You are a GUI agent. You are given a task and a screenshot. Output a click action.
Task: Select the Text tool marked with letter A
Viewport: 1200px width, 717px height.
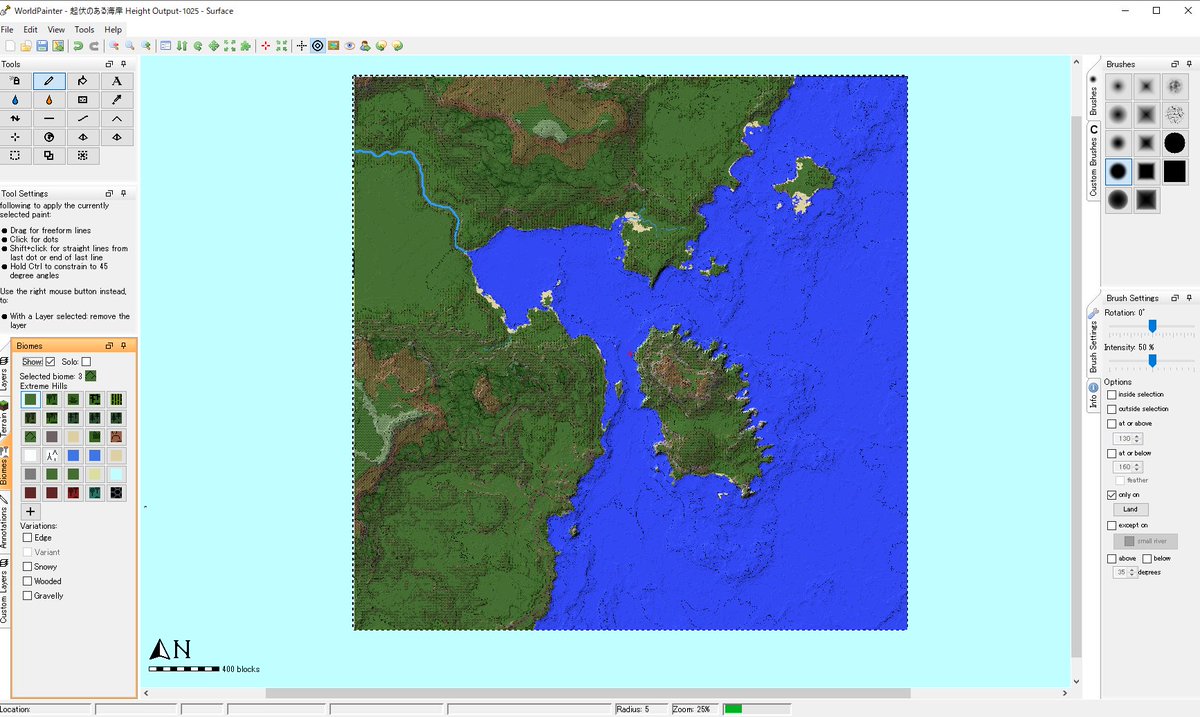(x=116, y=81)
